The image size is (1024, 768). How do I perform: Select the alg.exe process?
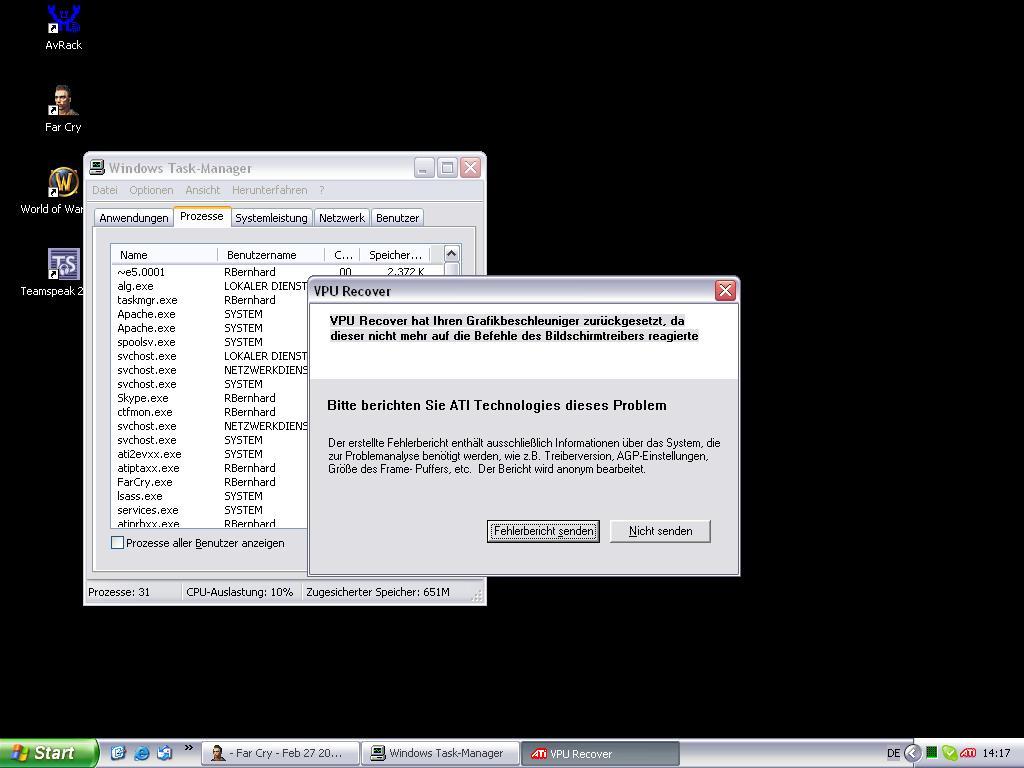(x=210, y=286)
